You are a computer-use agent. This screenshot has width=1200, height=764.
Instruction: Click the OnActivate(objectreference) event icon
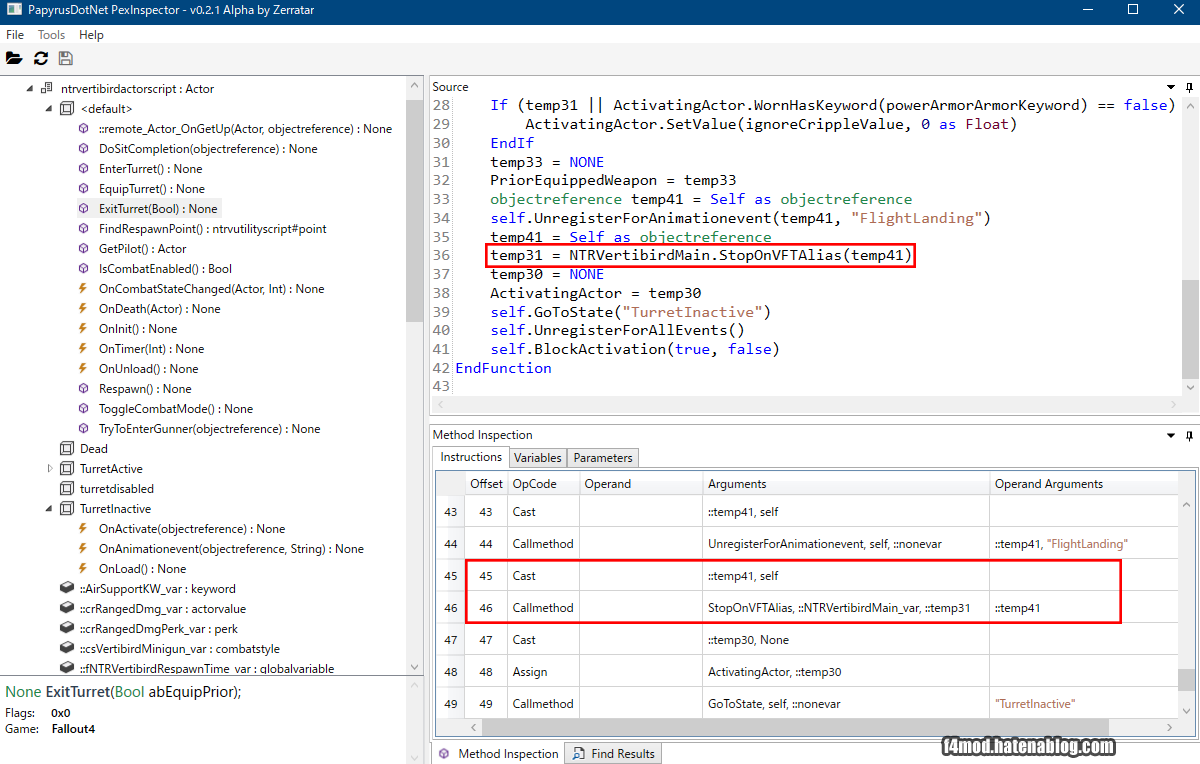pyautogui.click(x=85, y=529)
